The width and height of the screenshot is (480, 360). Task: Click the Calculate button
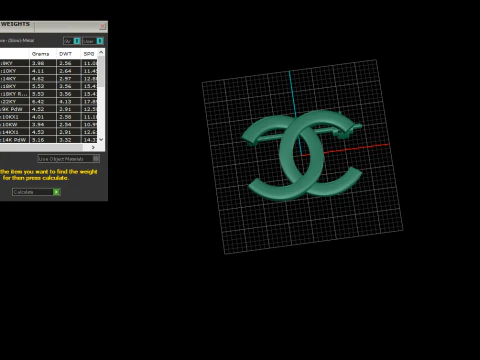(36, 192)
